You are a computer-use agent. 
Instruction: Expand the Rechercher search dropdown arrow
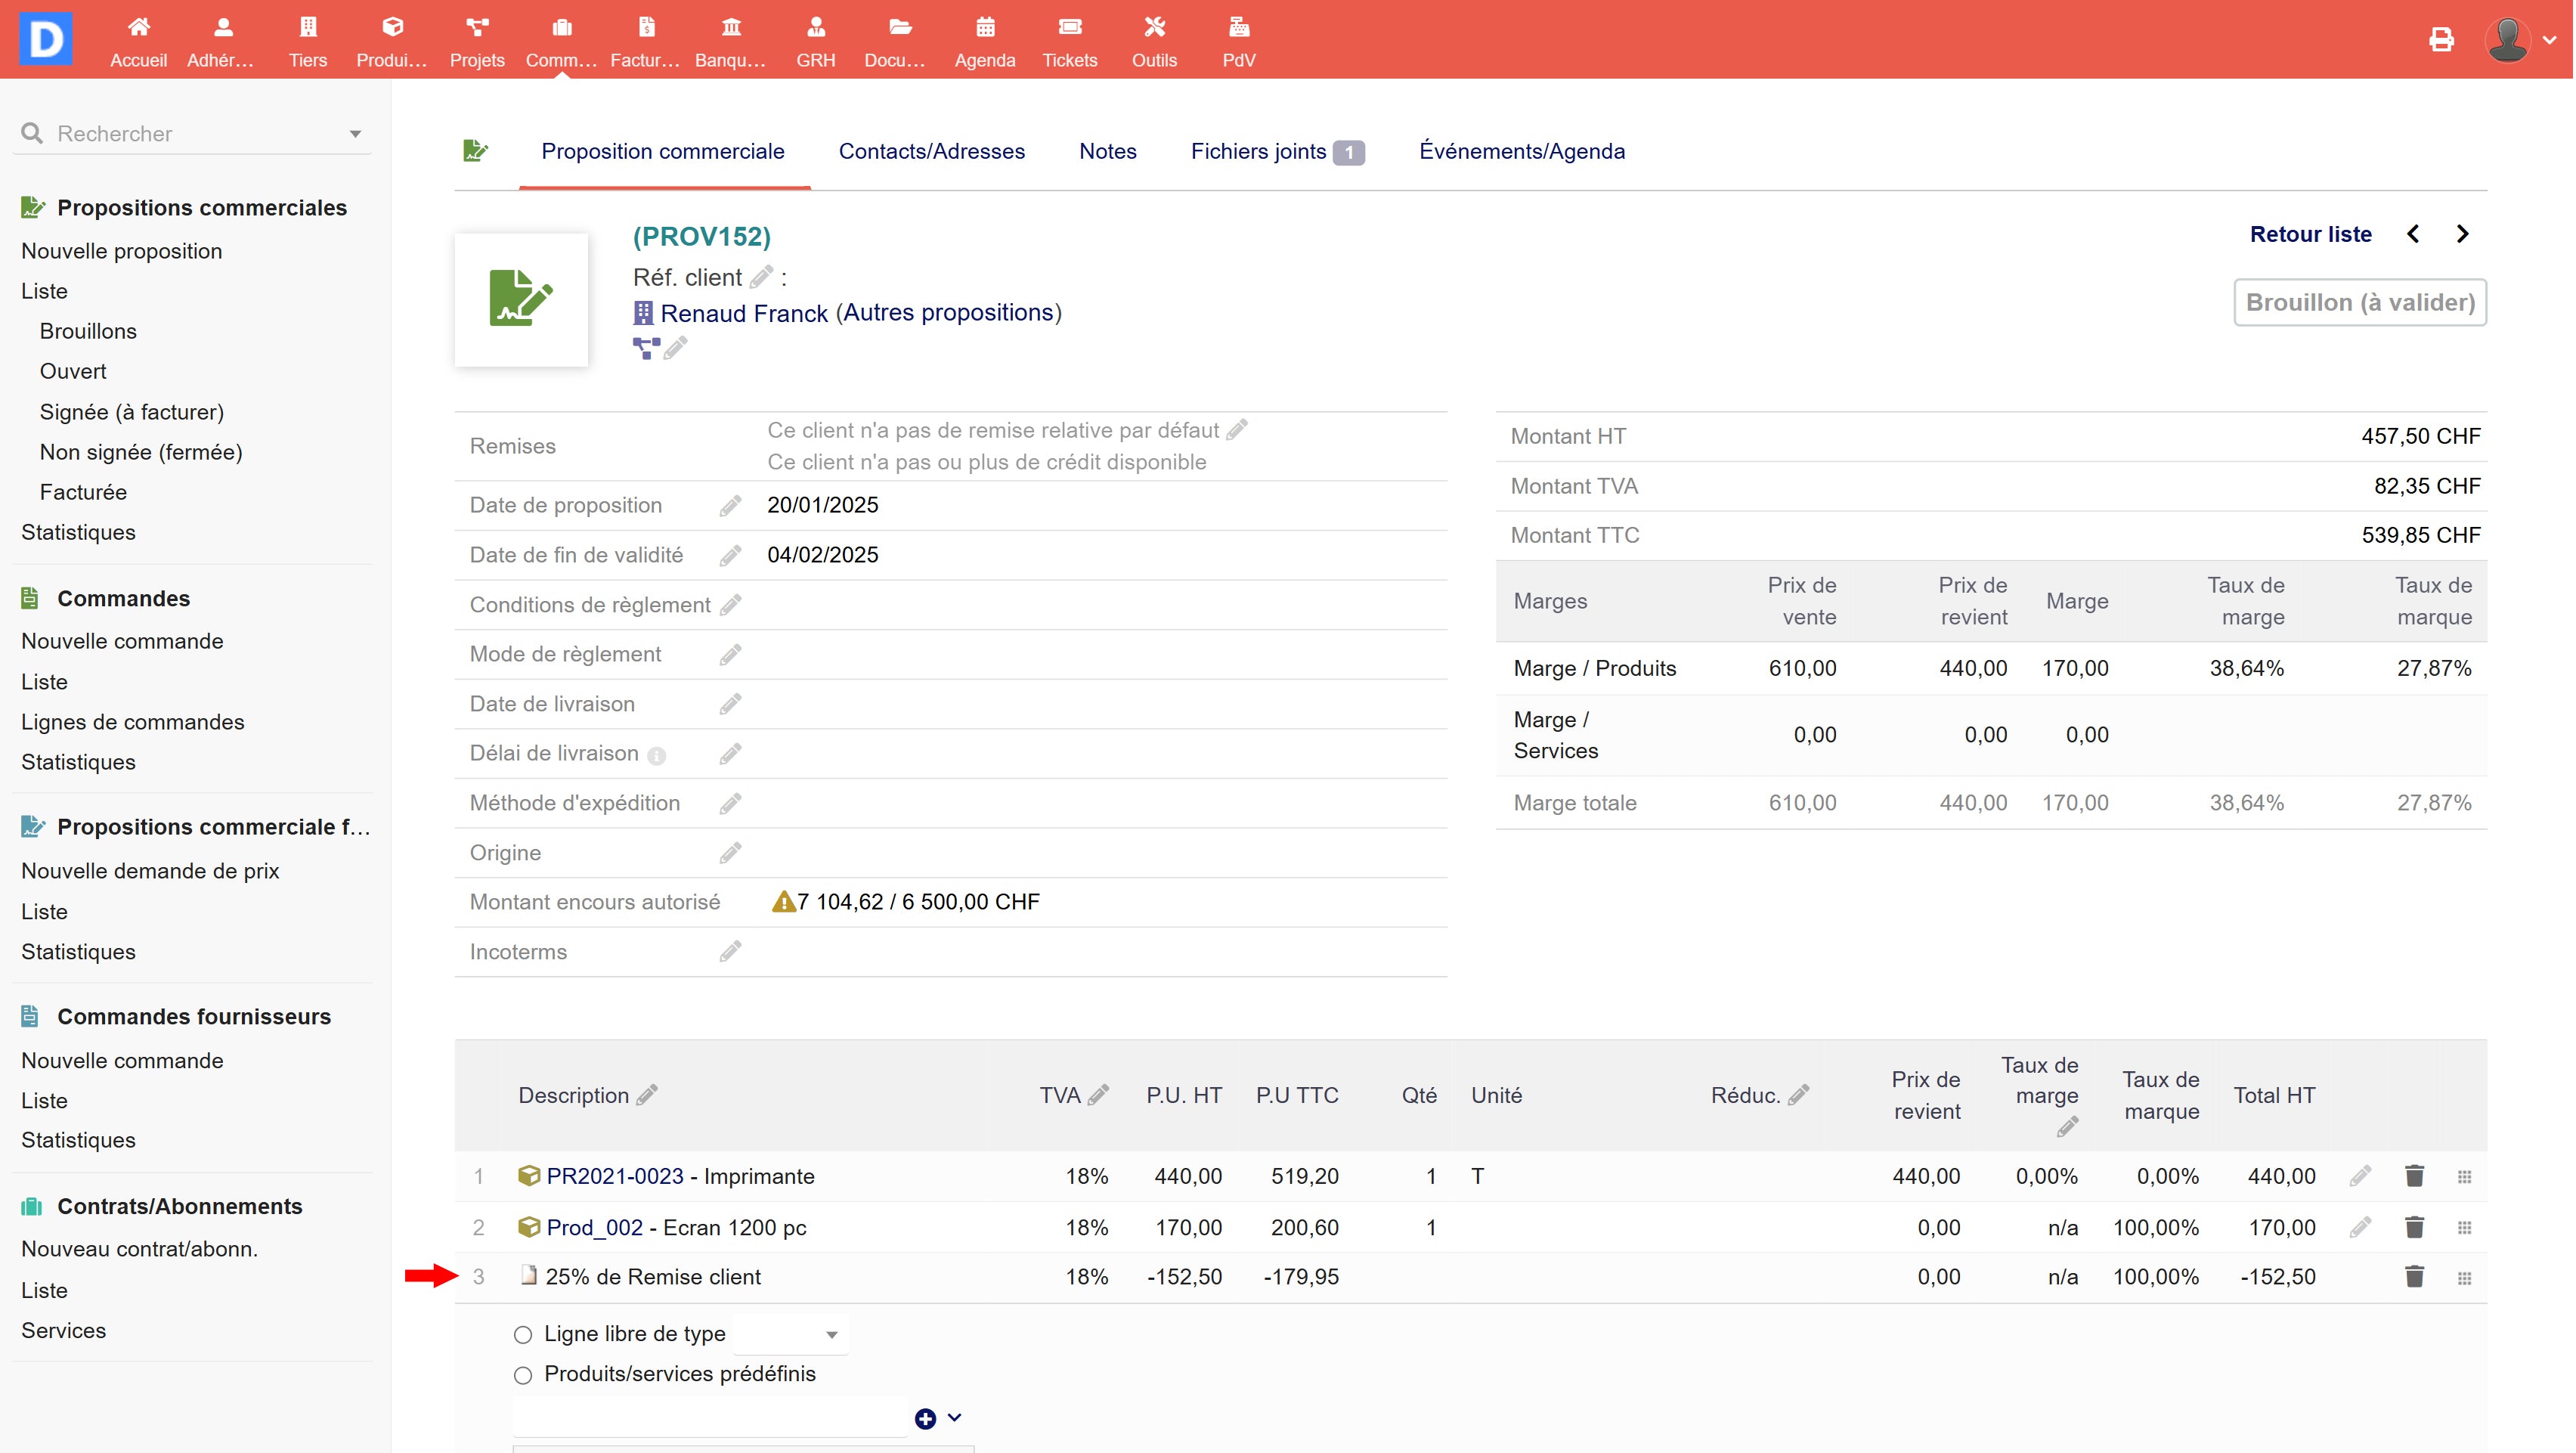tap(355, 134)
